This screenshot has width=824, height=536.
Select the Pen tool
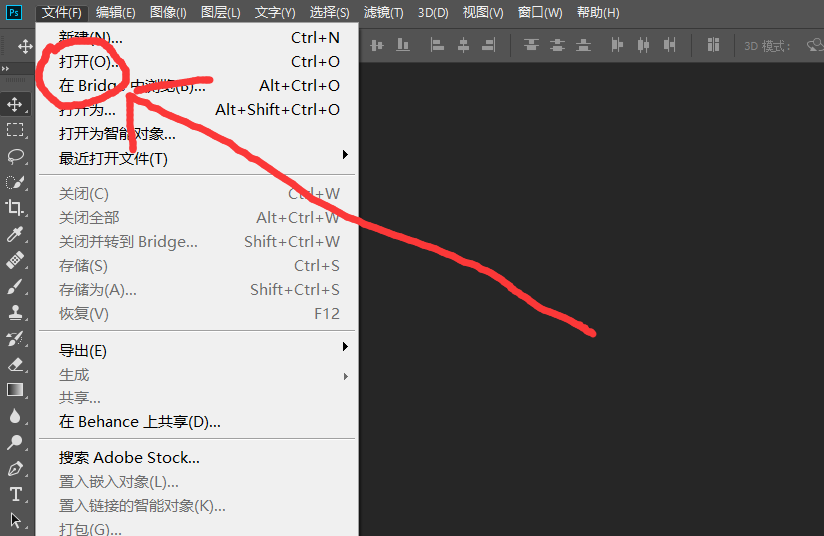pyautogui.click(x=15, y=468)
